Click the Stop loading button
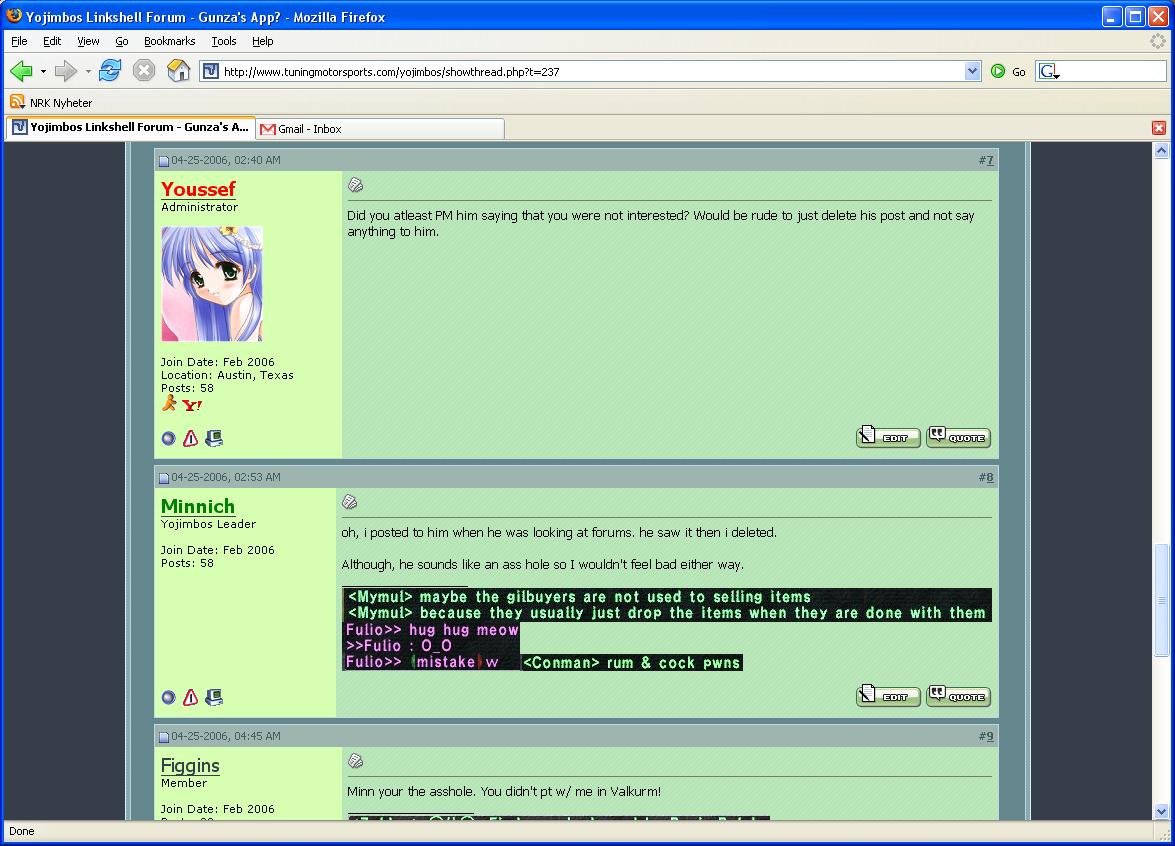 (x=144, y=71)
